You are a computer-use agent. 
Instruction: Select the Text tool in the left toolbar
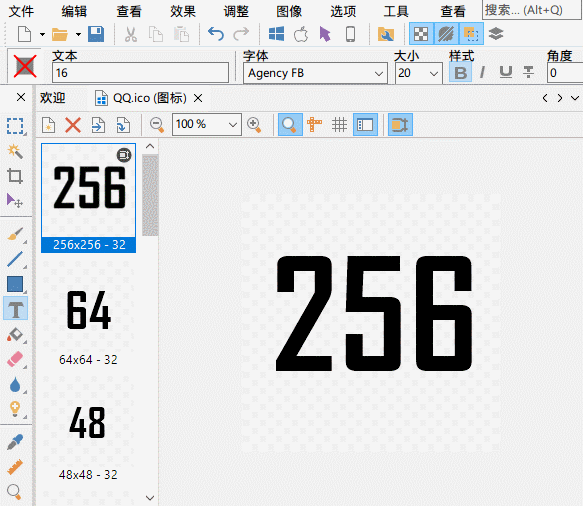[x=15, y=309]
